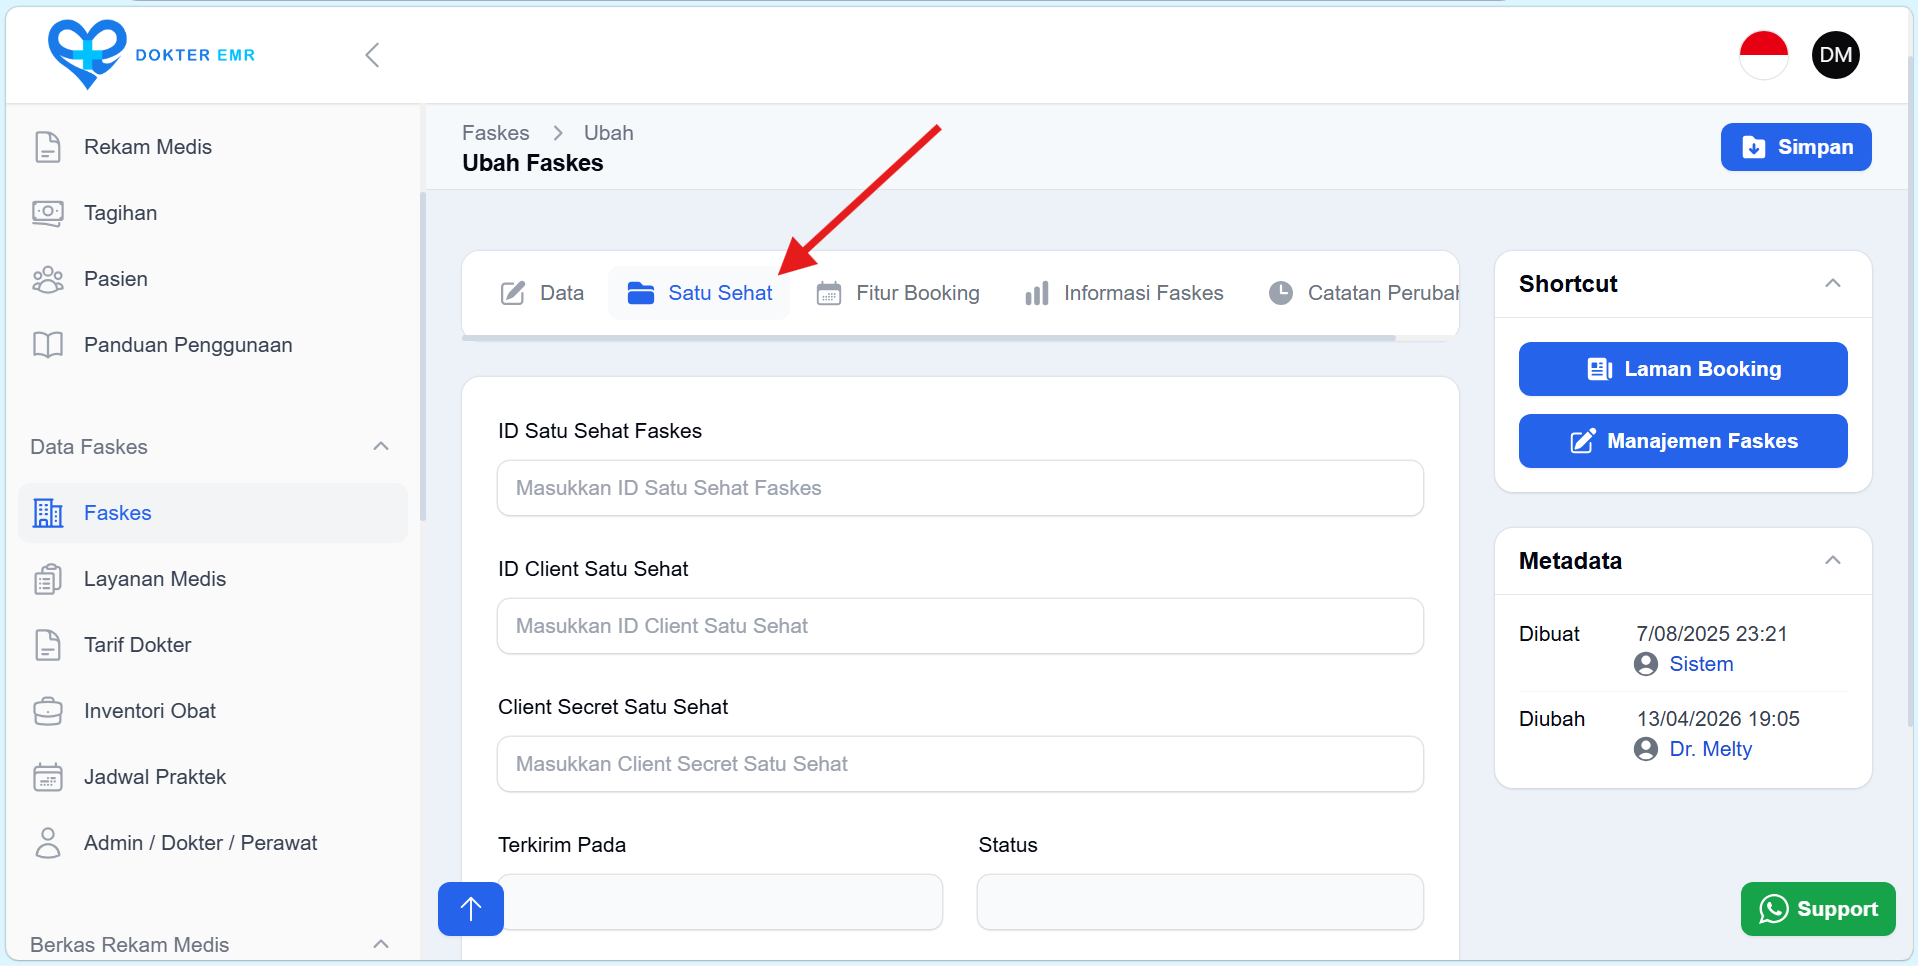Open the DM user avatar menu

pos(1835,55)
